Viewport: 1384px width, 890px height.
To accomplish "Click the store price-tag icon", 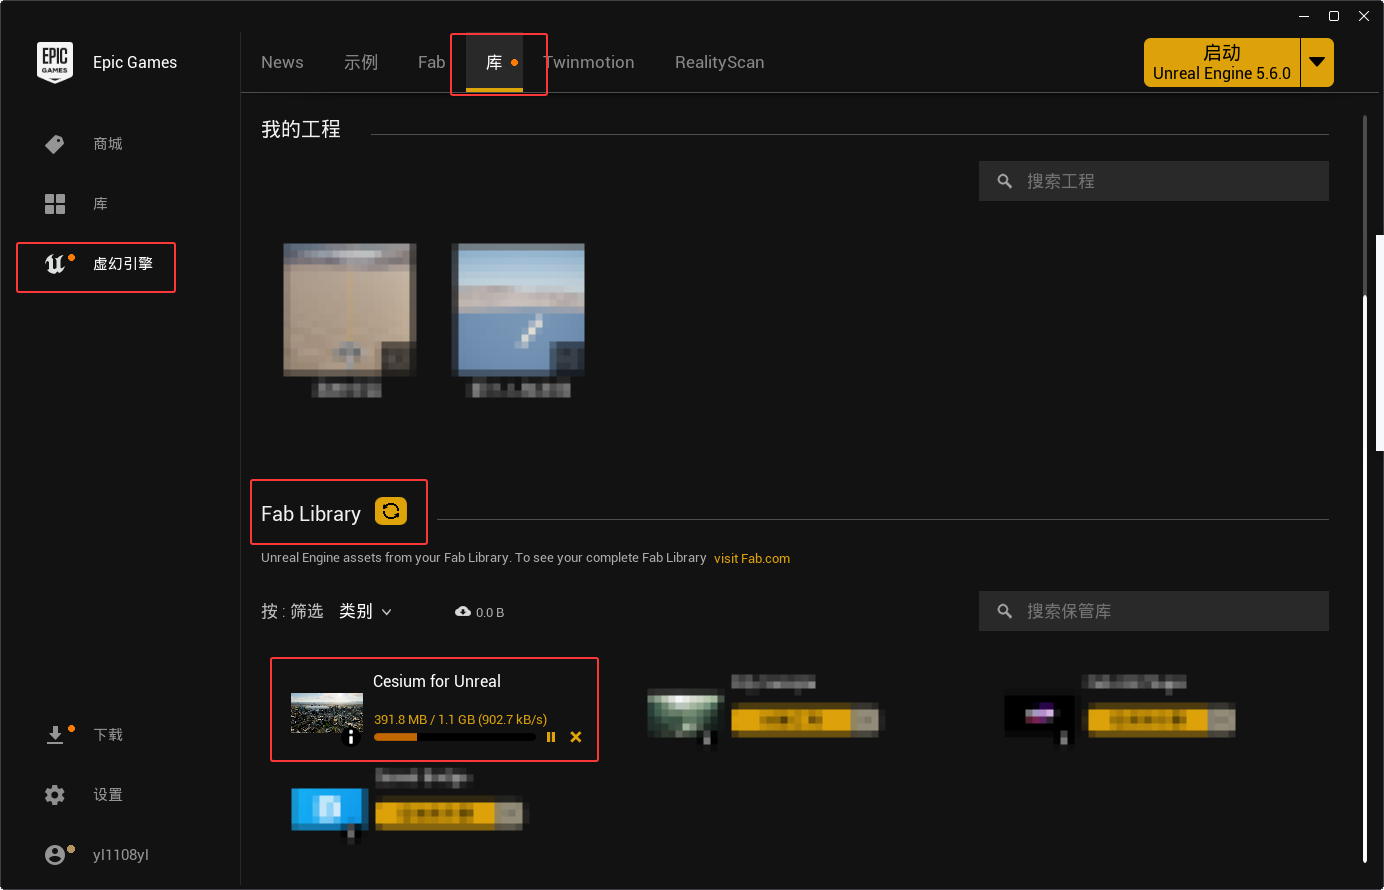I will 55,144.
